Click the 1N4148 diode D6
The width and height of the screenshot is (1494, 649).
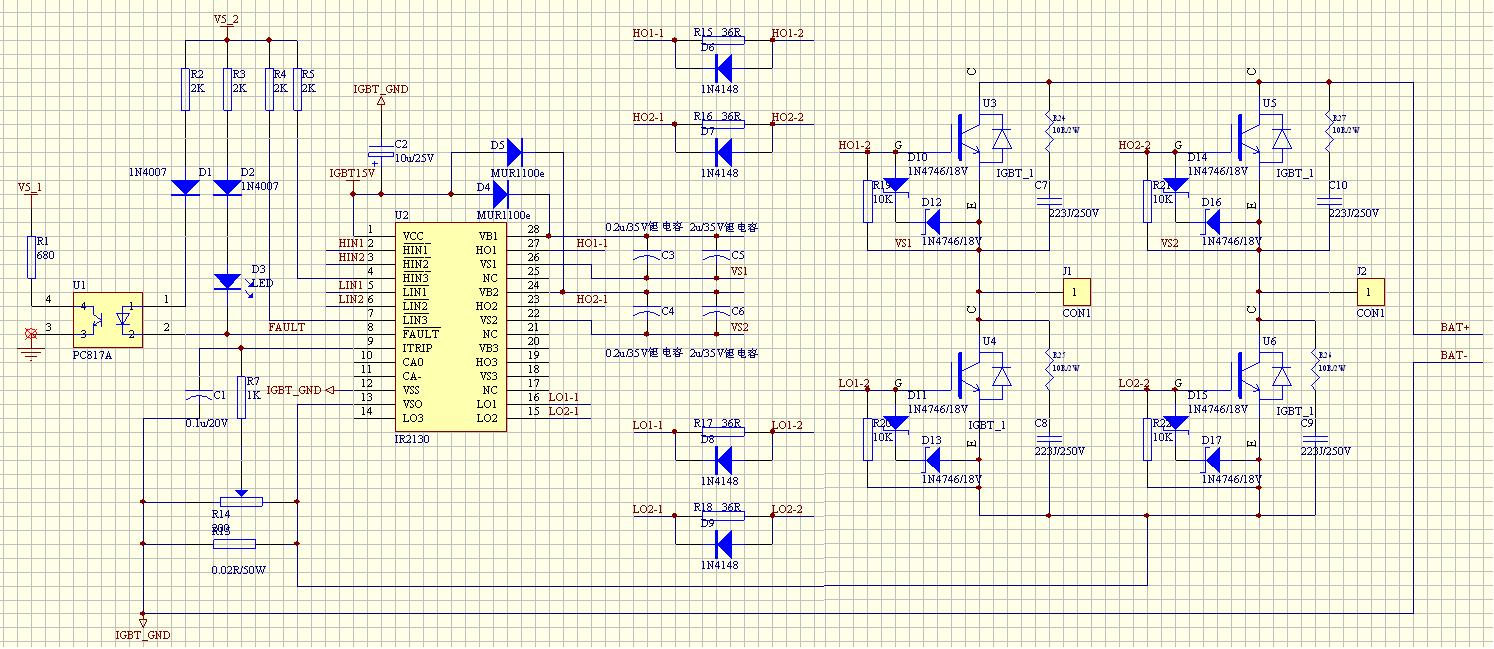[722, 67]
